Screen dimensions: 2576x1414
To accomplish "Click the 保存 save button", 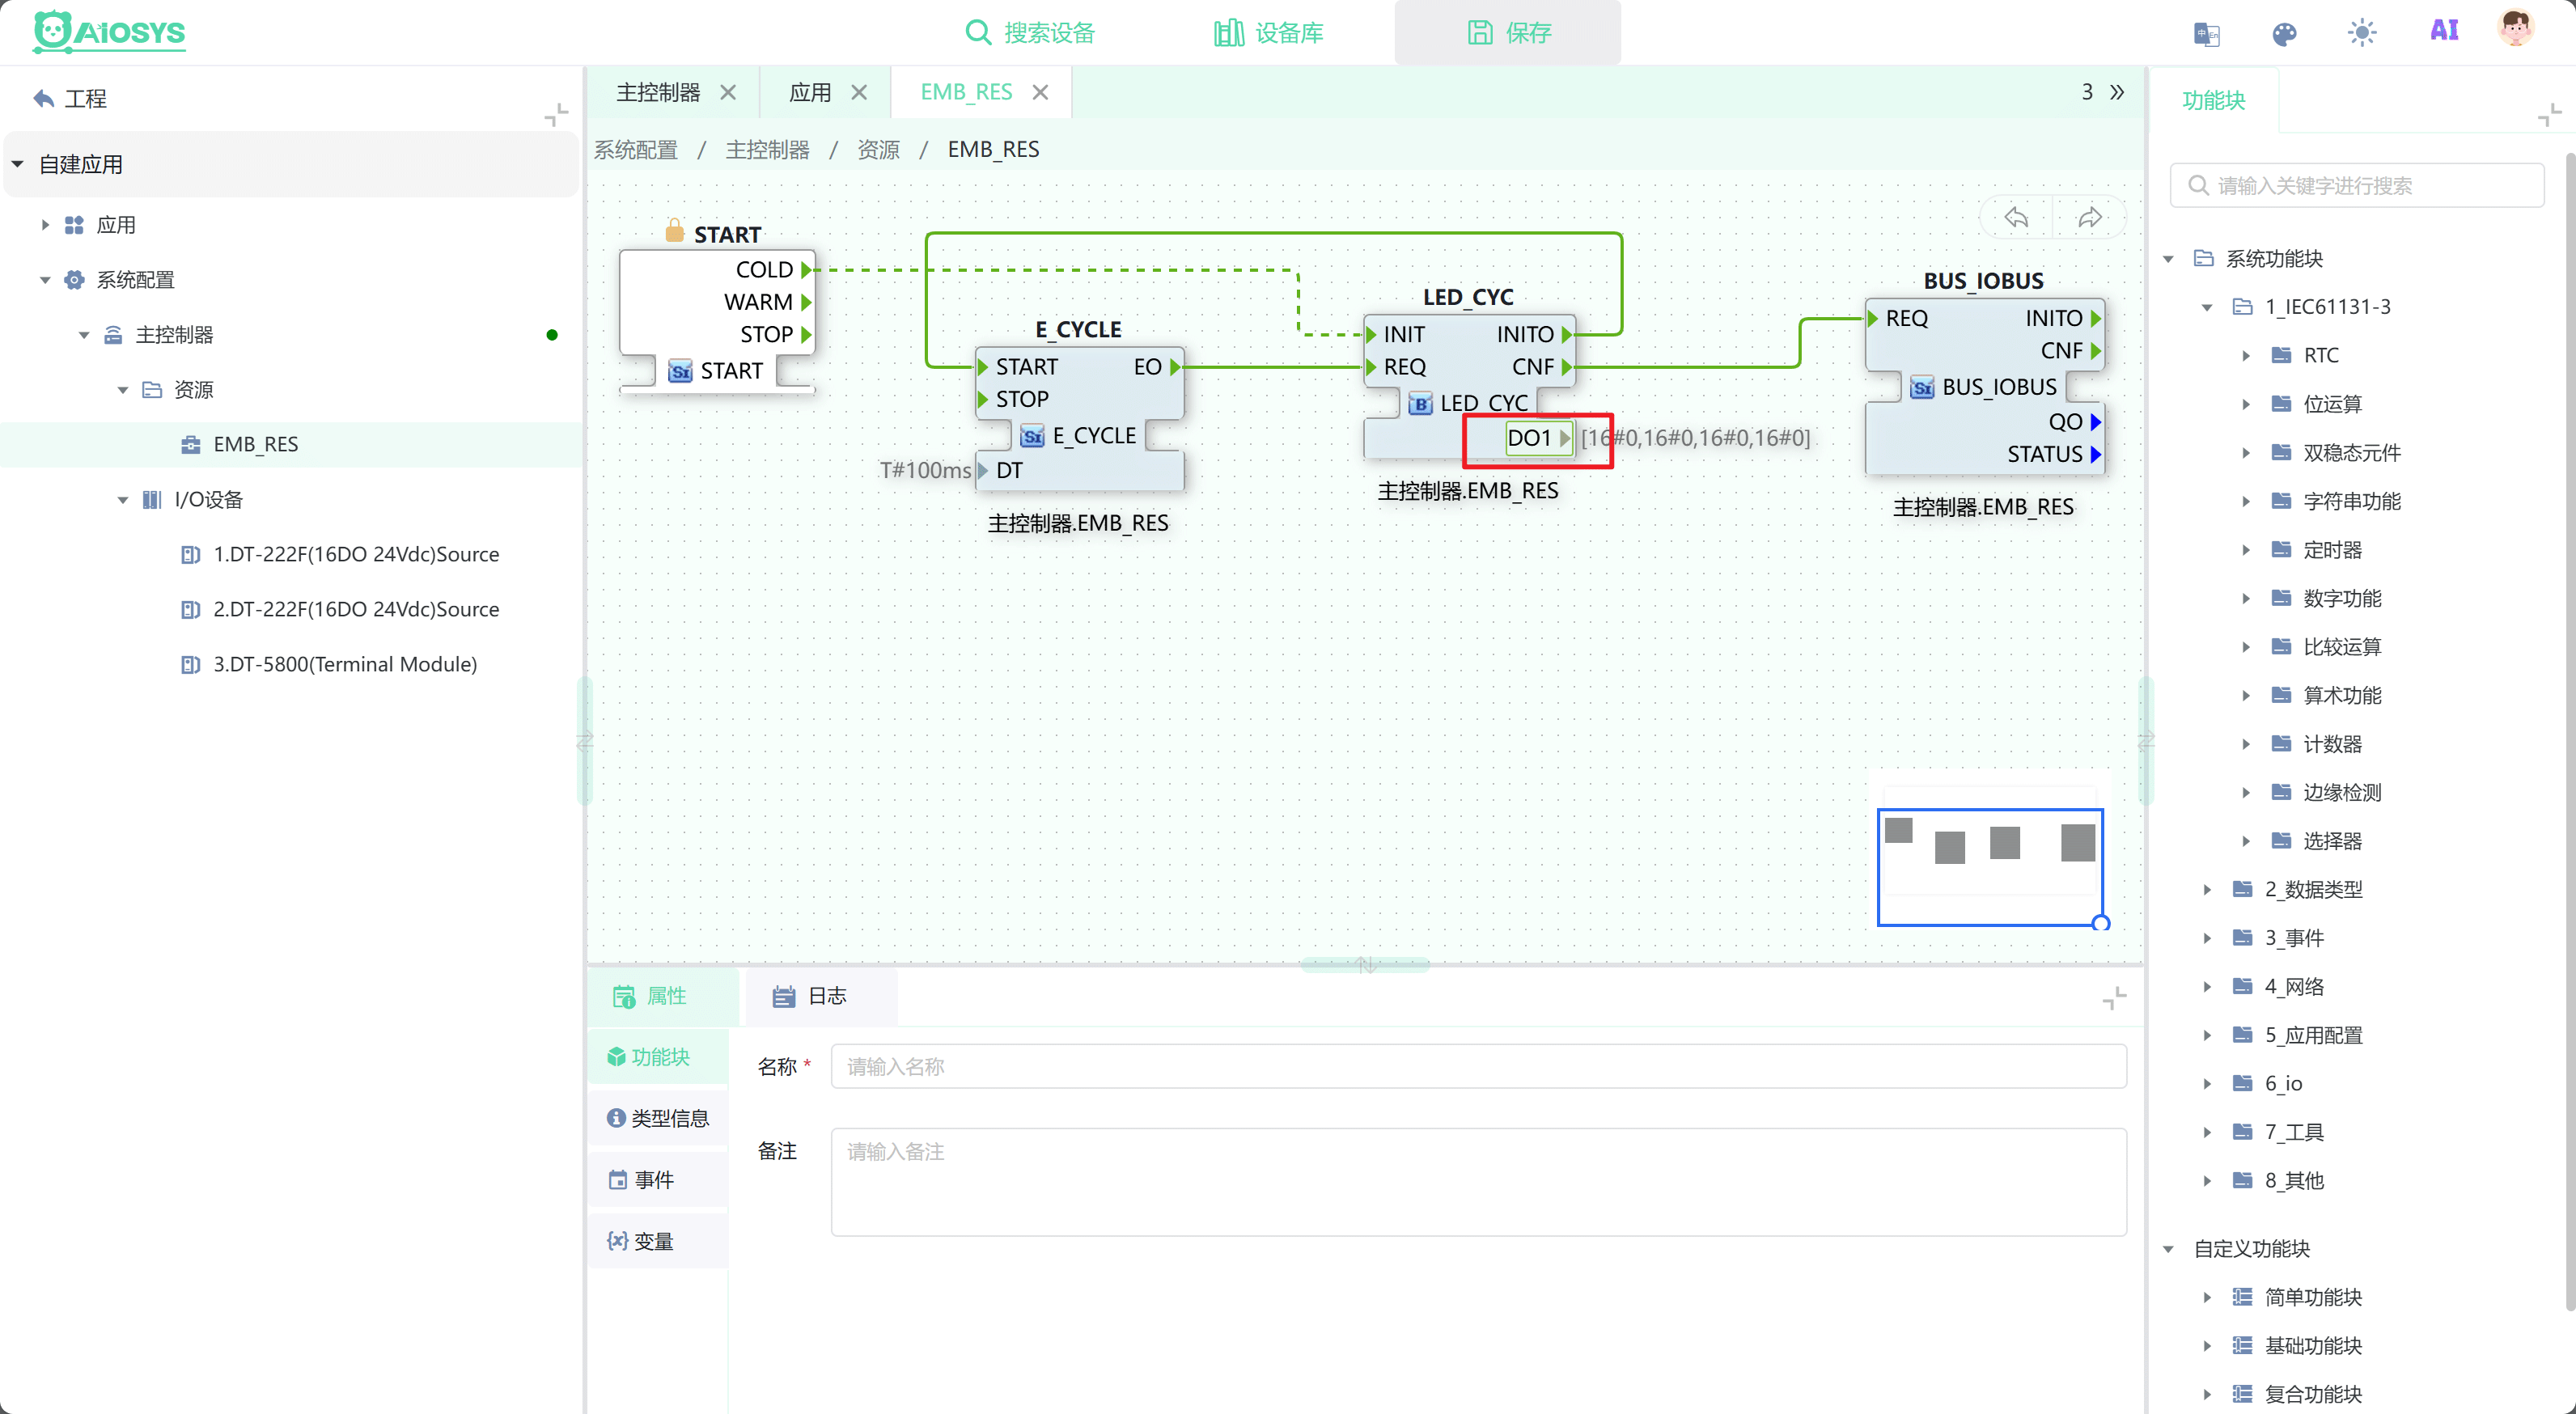I will click(1508, 33).
